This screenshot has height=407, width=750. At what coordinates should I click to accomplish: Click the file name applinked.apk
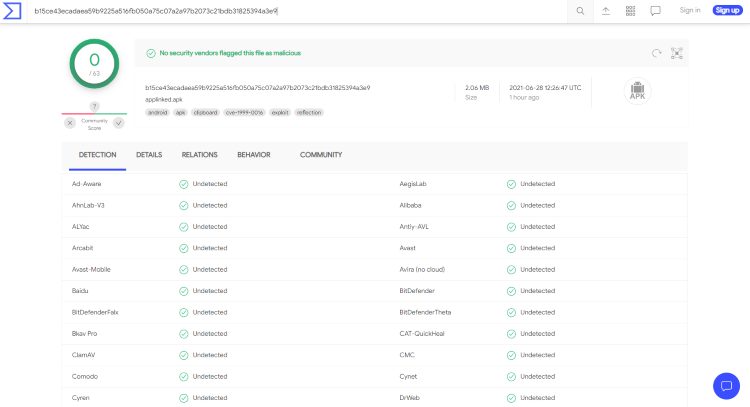tap(164, 99)
